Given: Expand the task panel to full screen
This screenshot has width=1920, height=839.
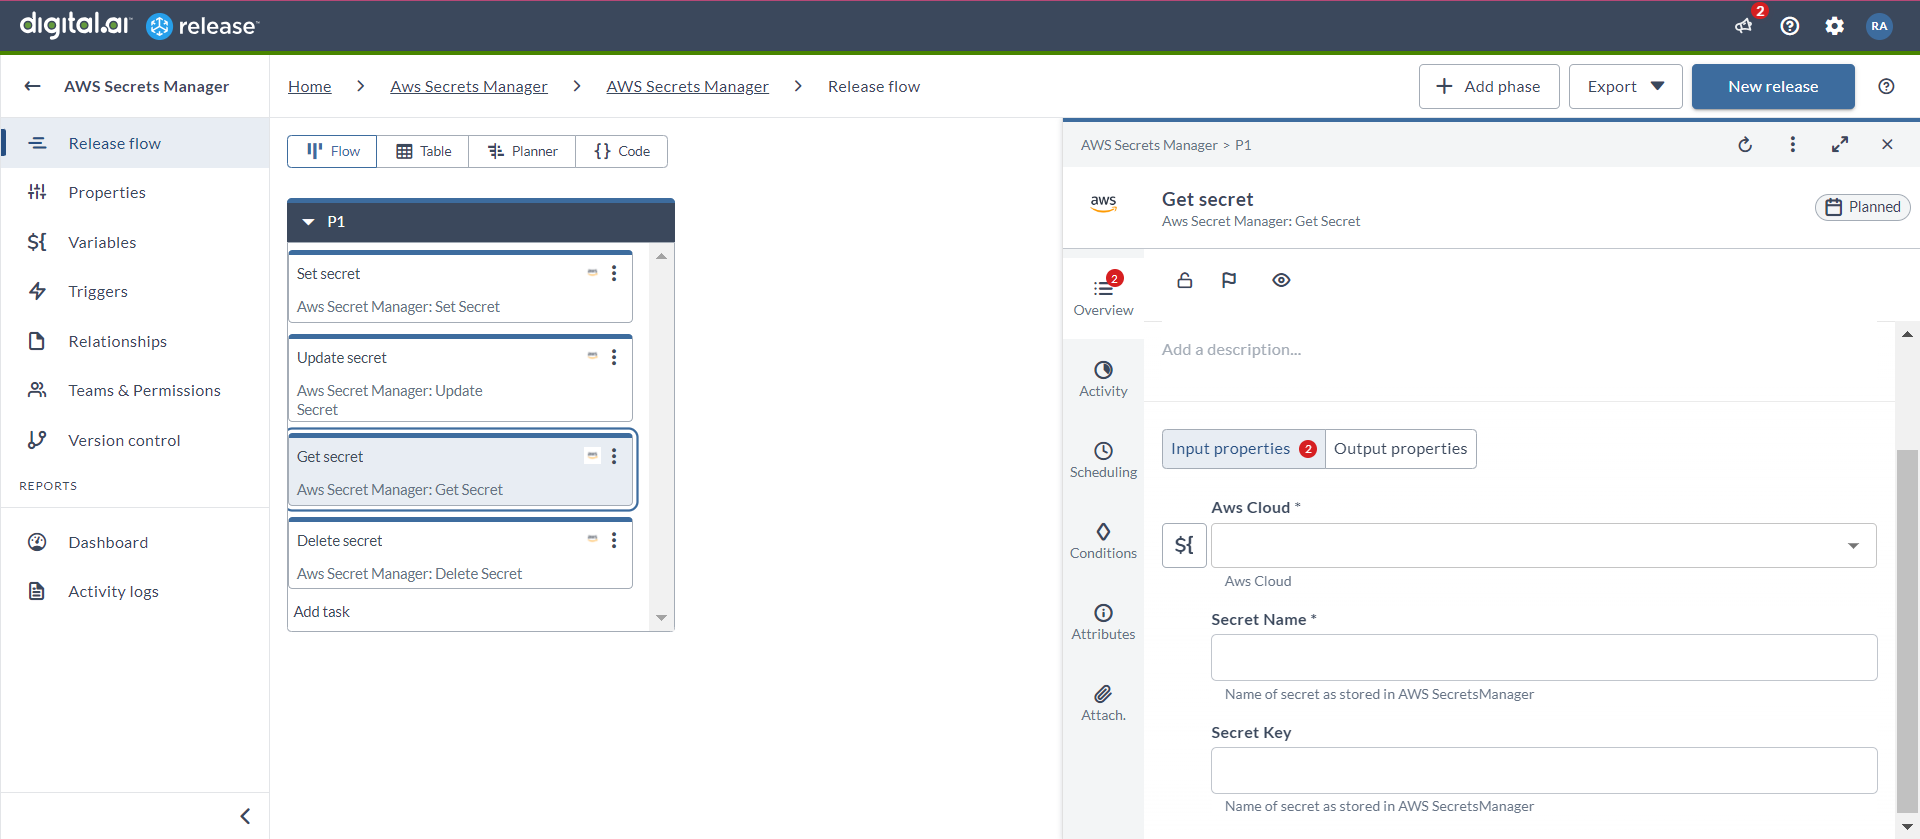Looking at the screenshot, I should point(1839,145).
